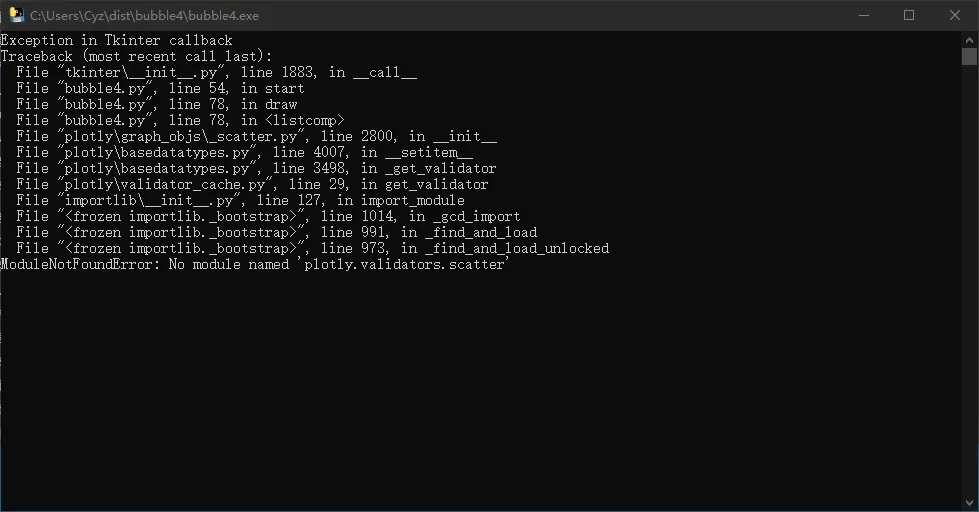The height and width of the screenshot is (512, 979).
Task: Click the bubble4.py line 54 in start entry
Action: 160,88
